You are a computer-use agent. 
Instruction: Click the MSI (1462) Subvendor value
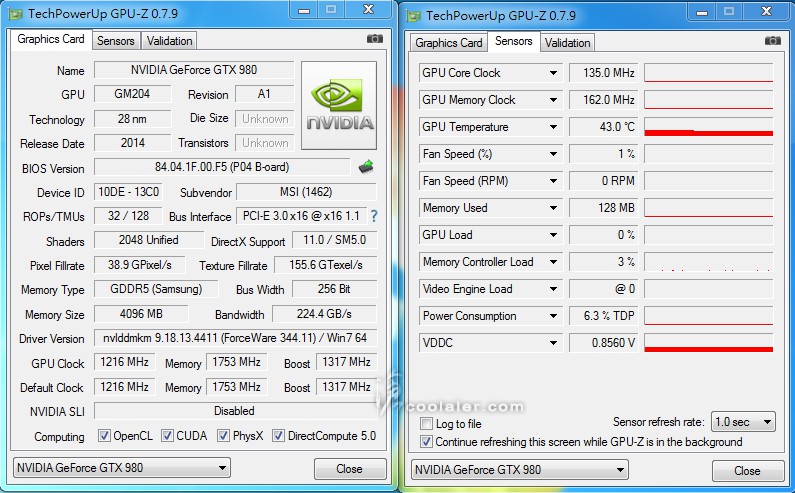(x=306, y=192)
